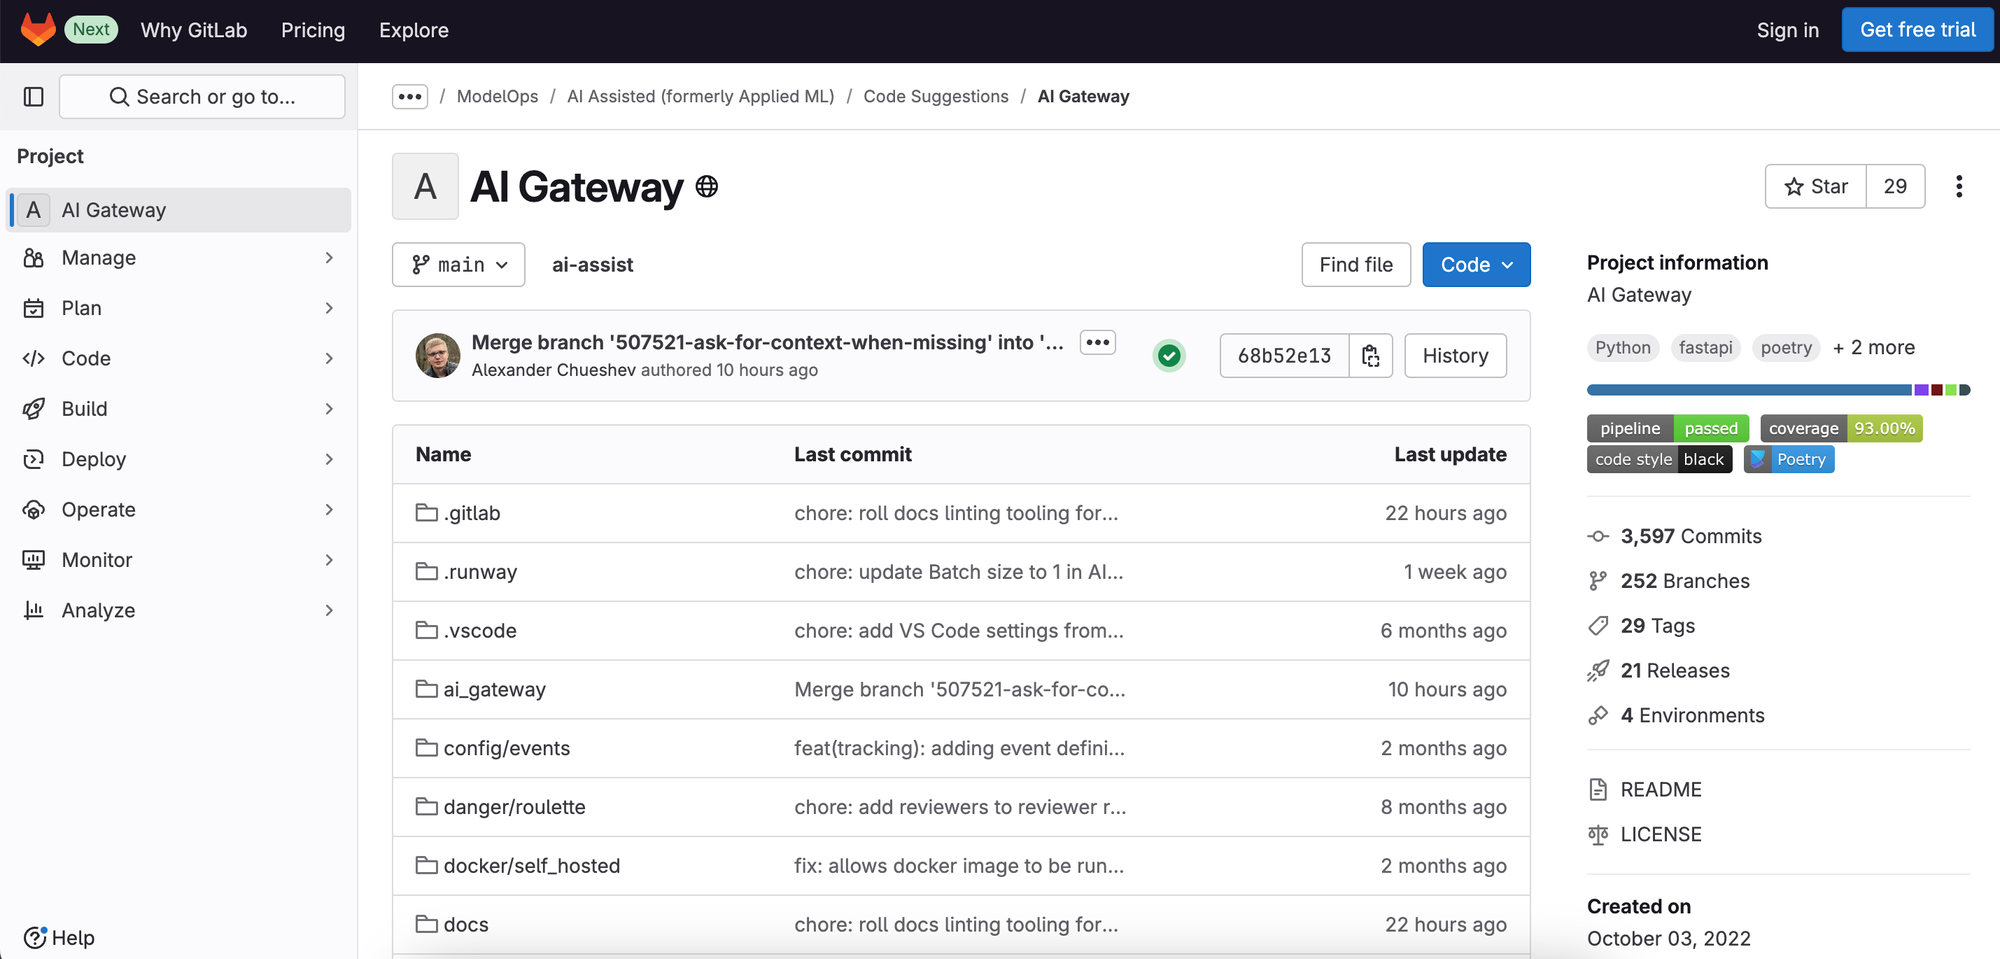
Task: Expand the Code download dropdown button
Action: point(1476,264)
